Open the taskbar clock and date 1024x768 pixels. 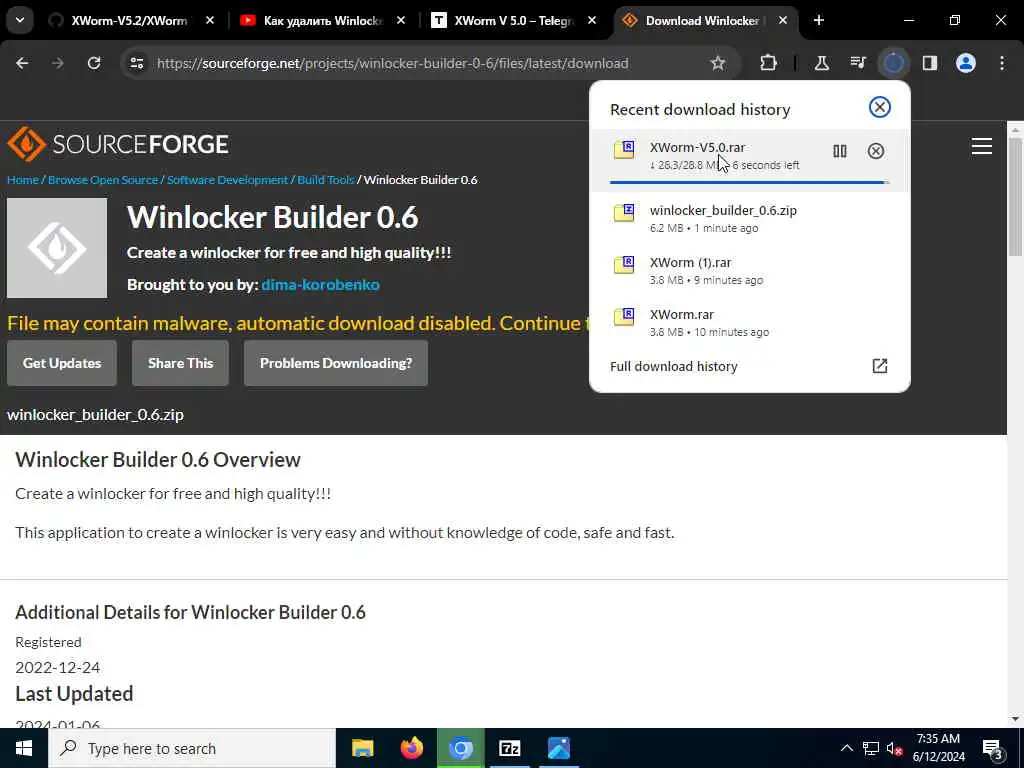[x=938, y=748]
